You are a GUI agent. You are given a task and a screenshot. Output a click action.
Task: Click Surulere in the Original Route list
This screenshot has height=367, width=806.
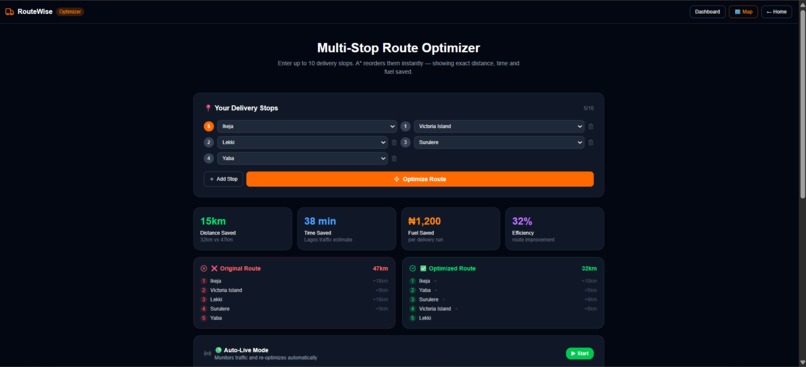220,309
